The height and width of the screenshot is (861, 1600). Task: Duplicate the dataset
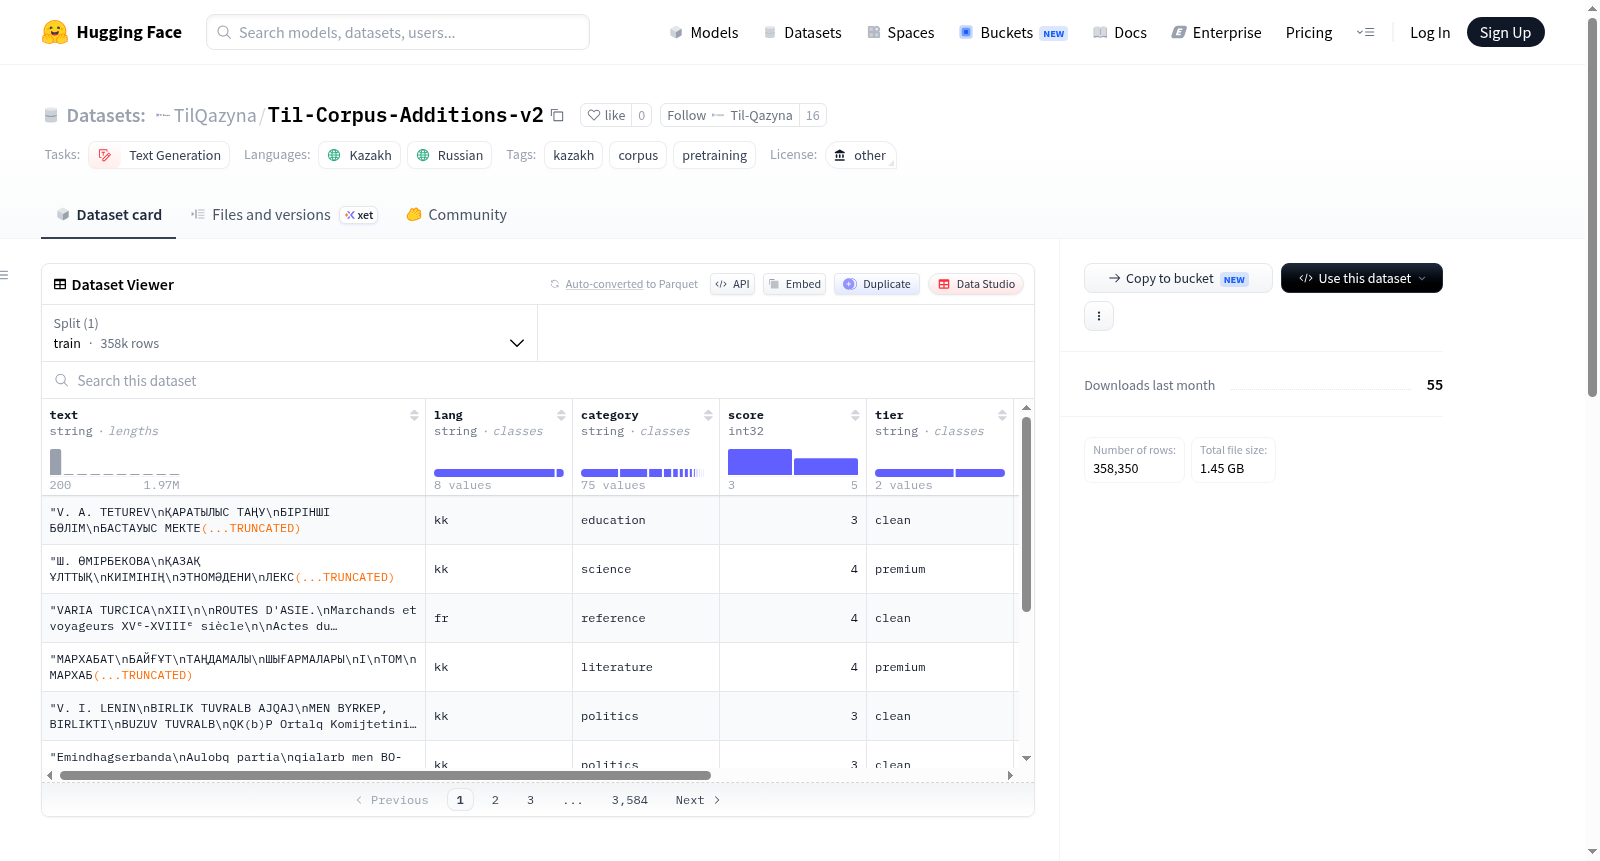(x=877, y=284)
